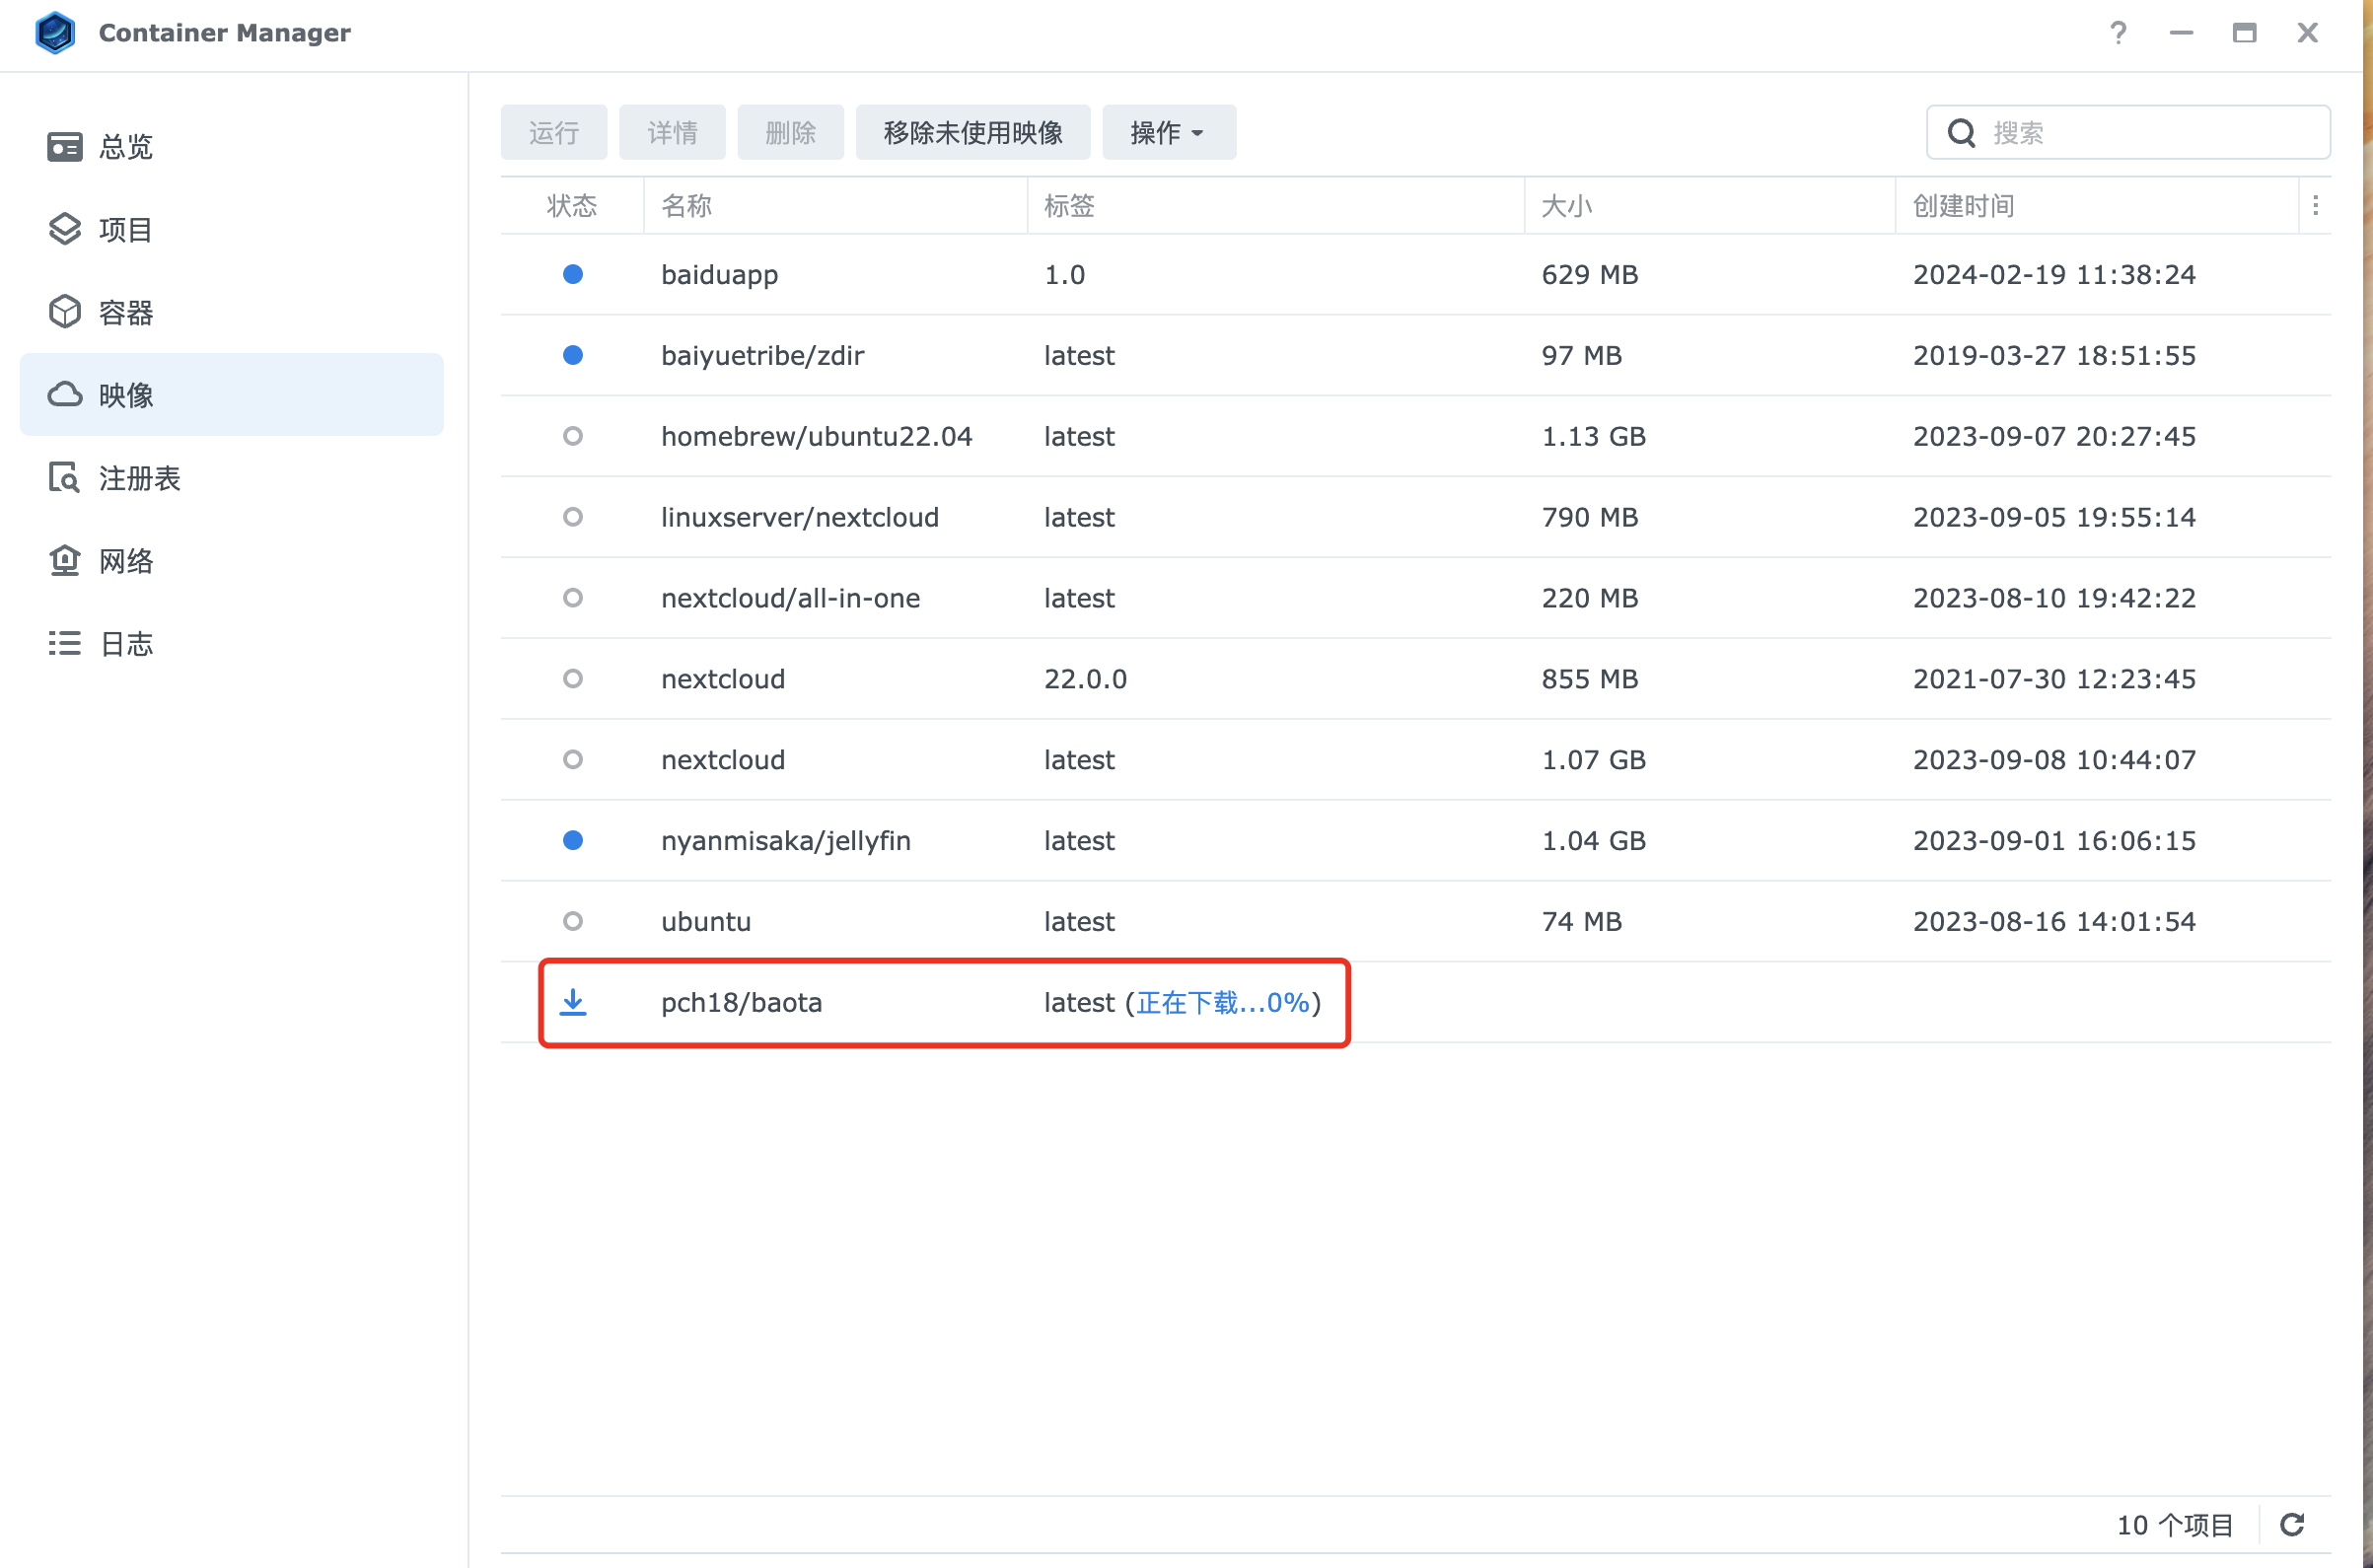Screen dimensions: 2373x1568
Task: Click the blue status dot for nyanmisaka/jellyfin
Action: pyautogui.click(x=573, y=840)
